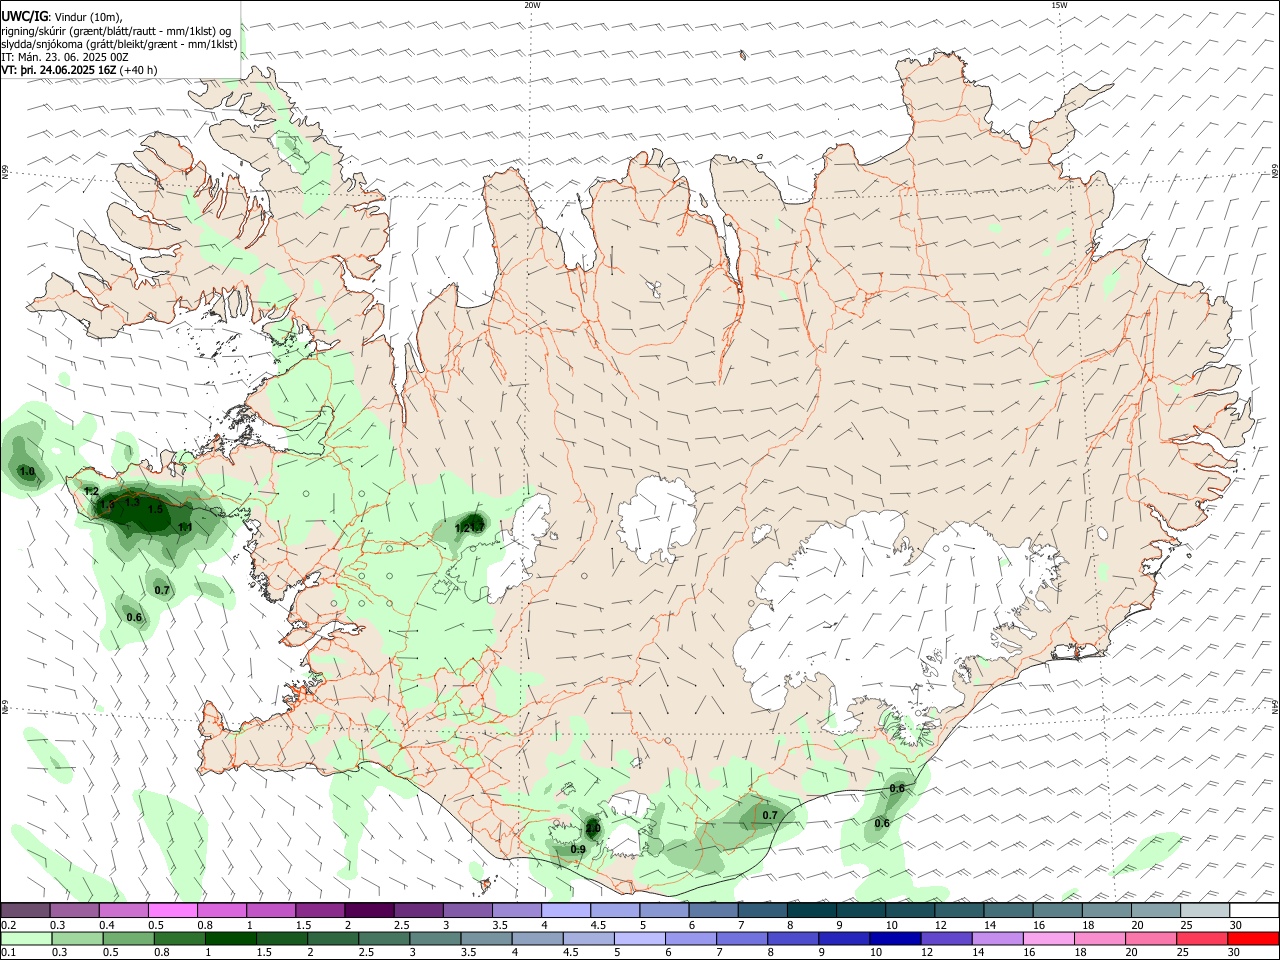Select the darkest green swatch labeled 1 in lower legend

click(x=230, y=939)
